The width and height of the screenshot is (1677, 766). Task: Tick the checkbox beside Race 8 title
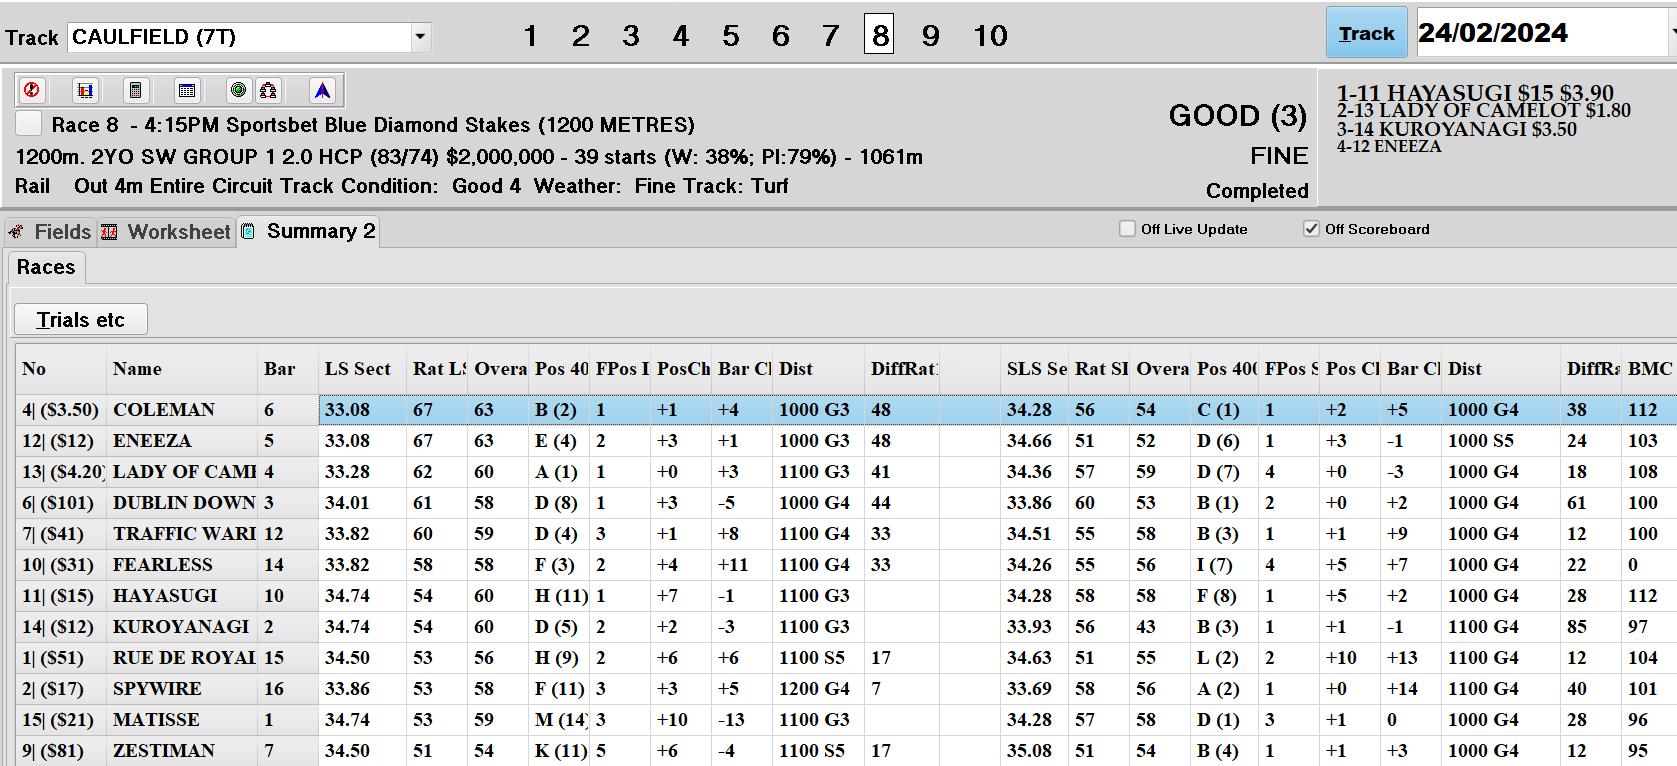pyautogui.click(x=29, y=124)
